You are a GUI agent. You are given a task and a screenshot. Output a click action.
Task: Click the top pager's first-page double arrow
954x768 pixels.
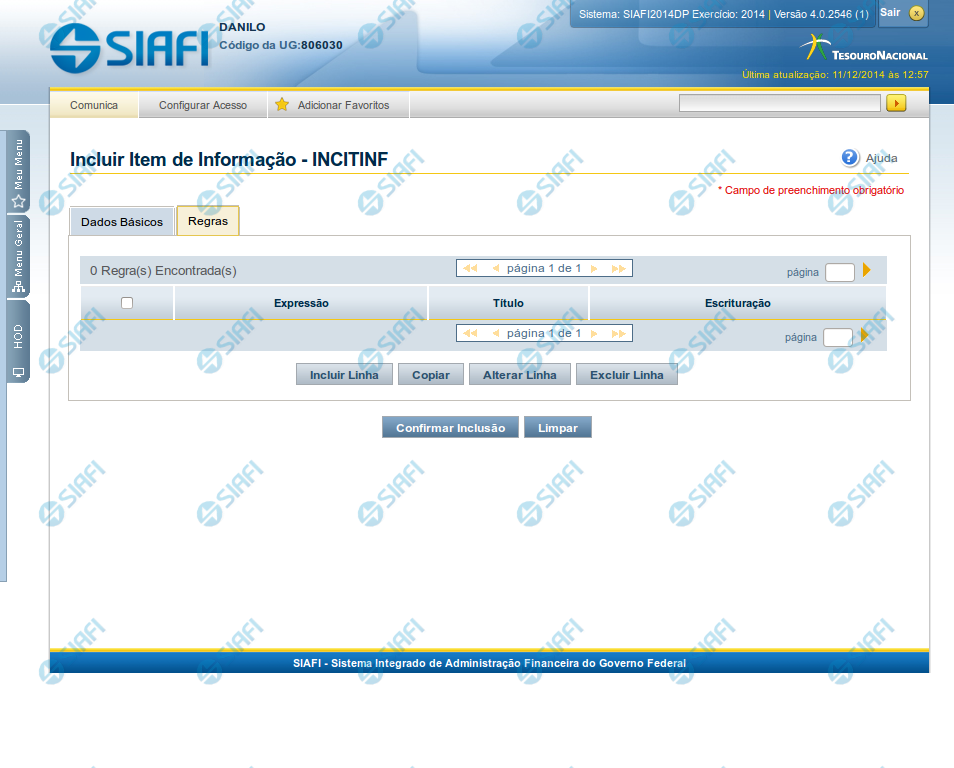point(470,268)
